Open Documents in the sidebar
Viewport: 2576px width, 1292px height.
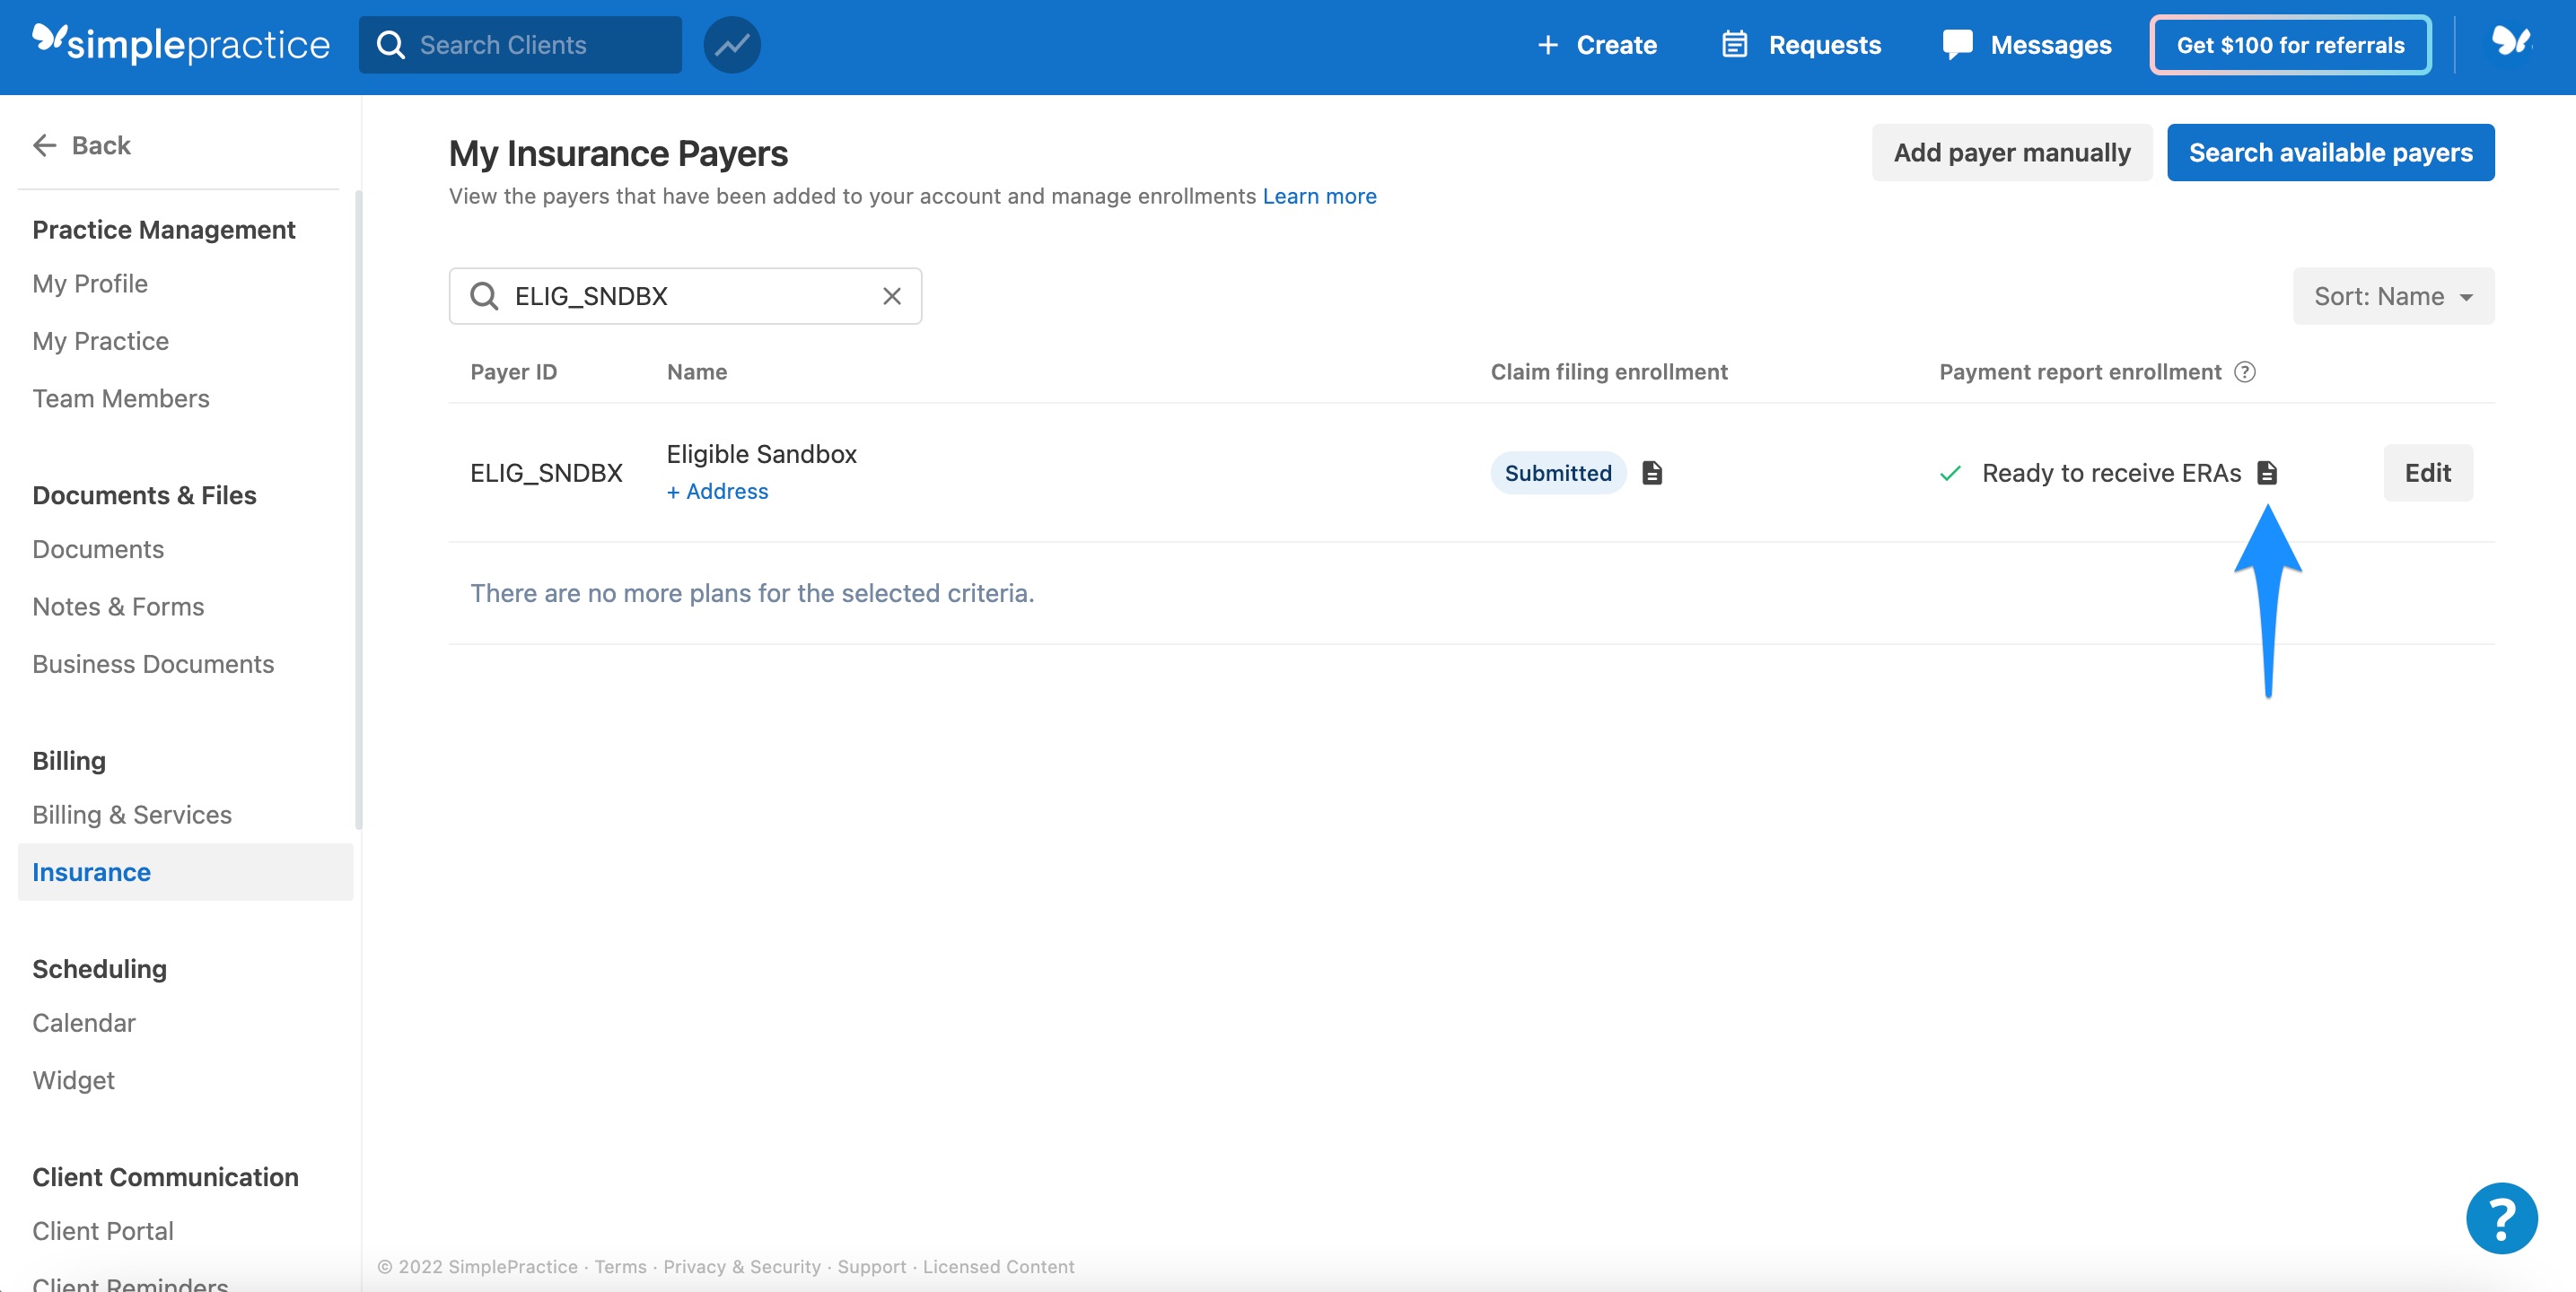coord(98,549)
